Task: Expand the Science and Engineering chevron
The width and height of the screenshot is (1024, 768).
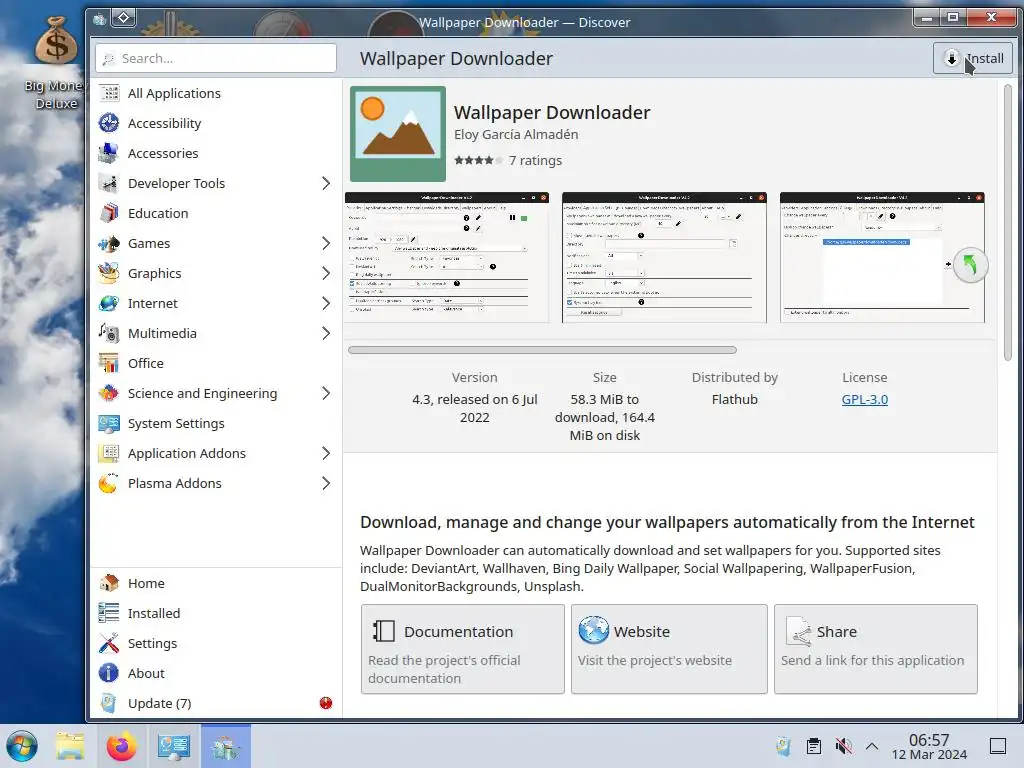Action: (326, 394)
